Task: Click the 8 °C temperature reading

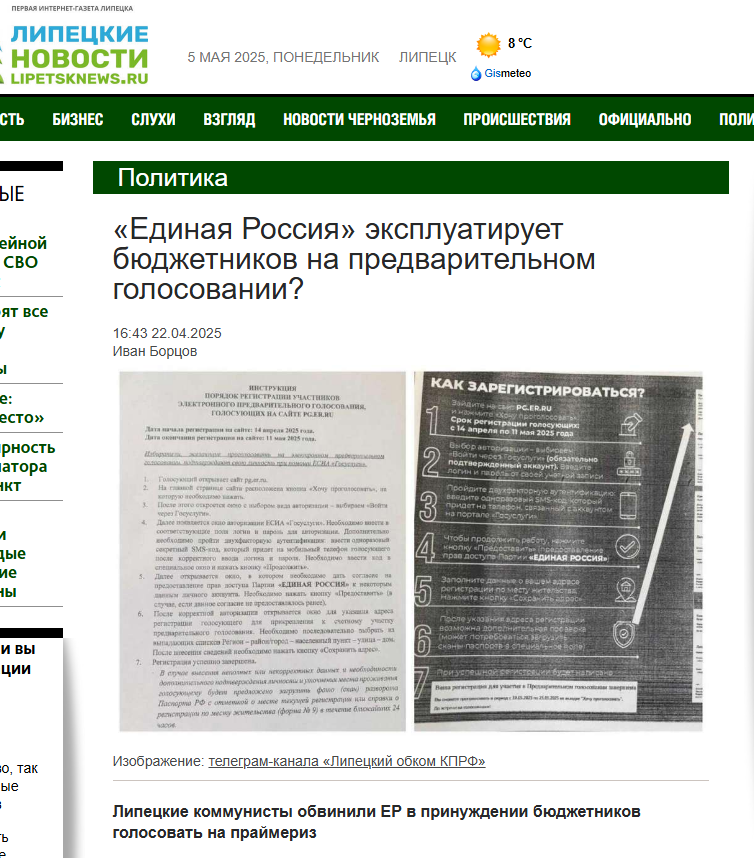Action: [x=520, y=43]
